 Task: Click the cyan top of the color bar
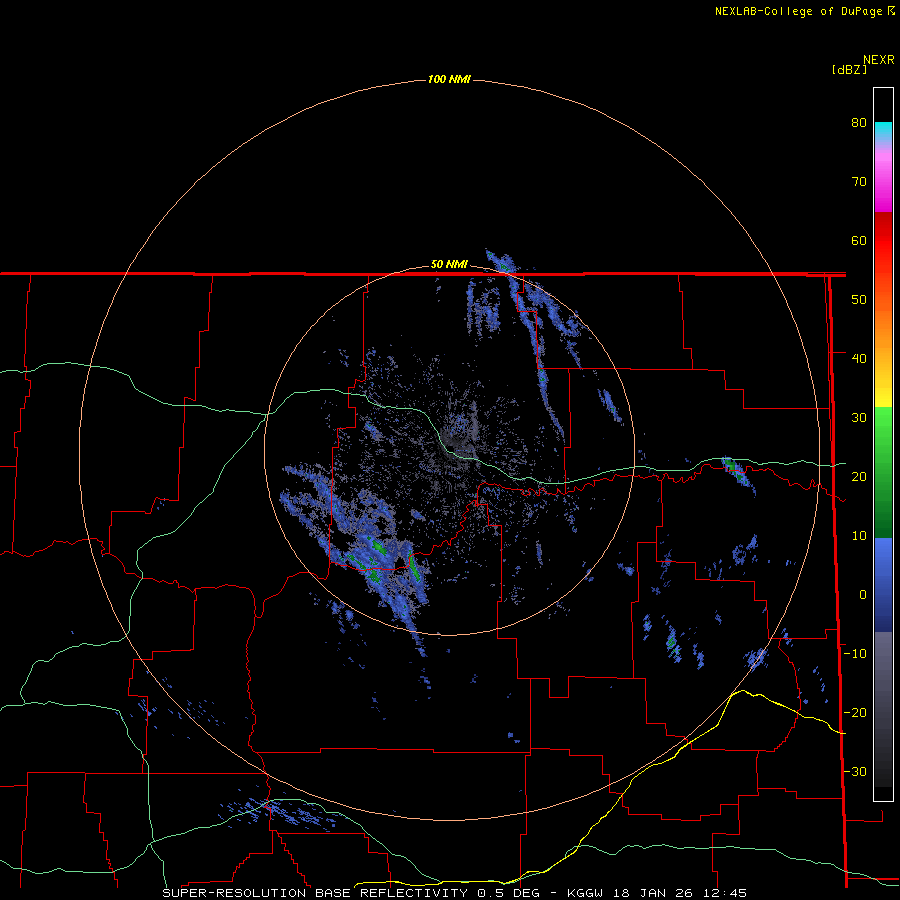pyautogui.click(x=883, y=130)
